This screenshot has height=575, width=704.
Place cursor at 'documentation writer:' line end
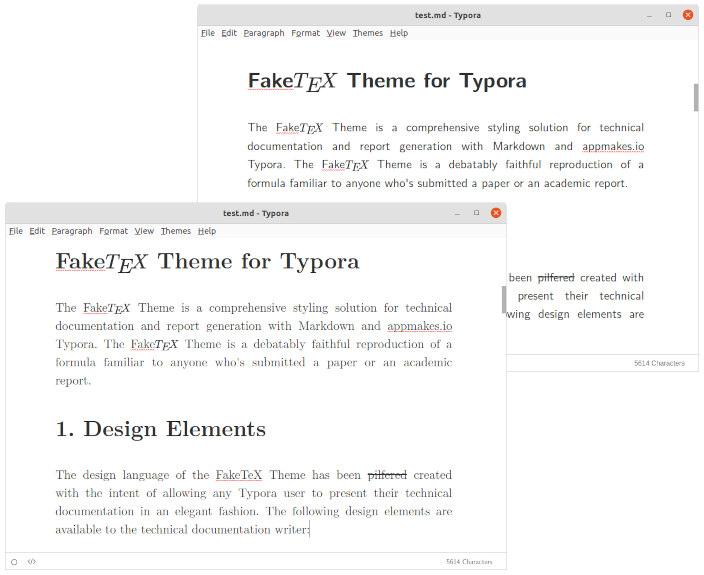point(310,530)
